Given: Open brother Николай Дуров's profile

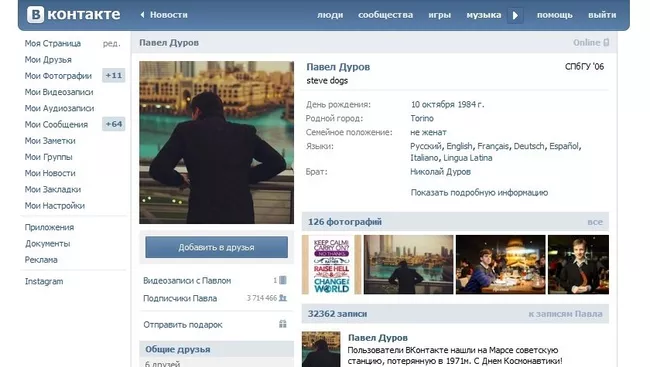Looking at the screenshot, I should click(x=440, y=172).
